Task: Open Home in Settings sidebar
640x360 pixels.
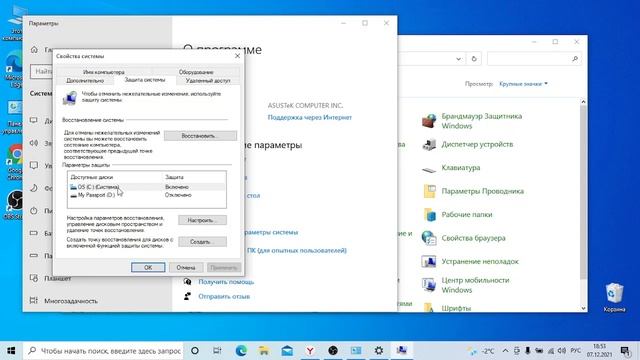Action: [x=34, y=50]
